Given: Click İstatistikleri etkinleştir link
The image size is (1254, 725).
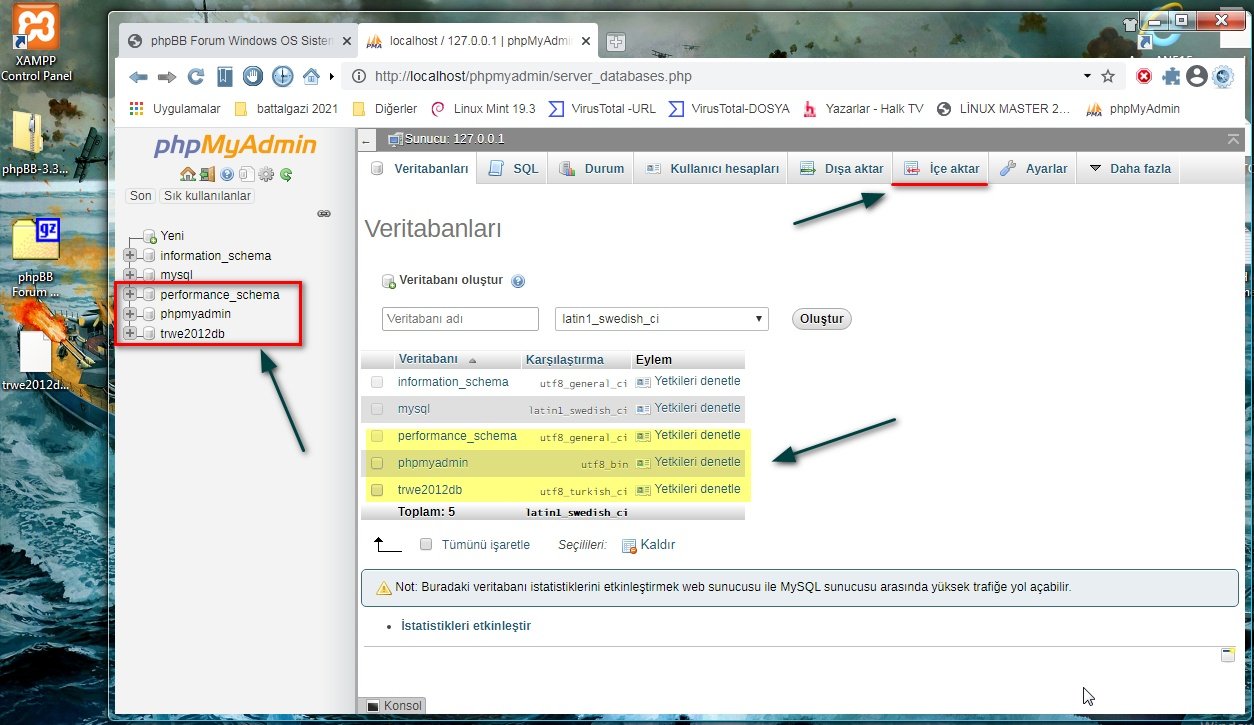Looking at the screenshot, I should pos(465,626).
